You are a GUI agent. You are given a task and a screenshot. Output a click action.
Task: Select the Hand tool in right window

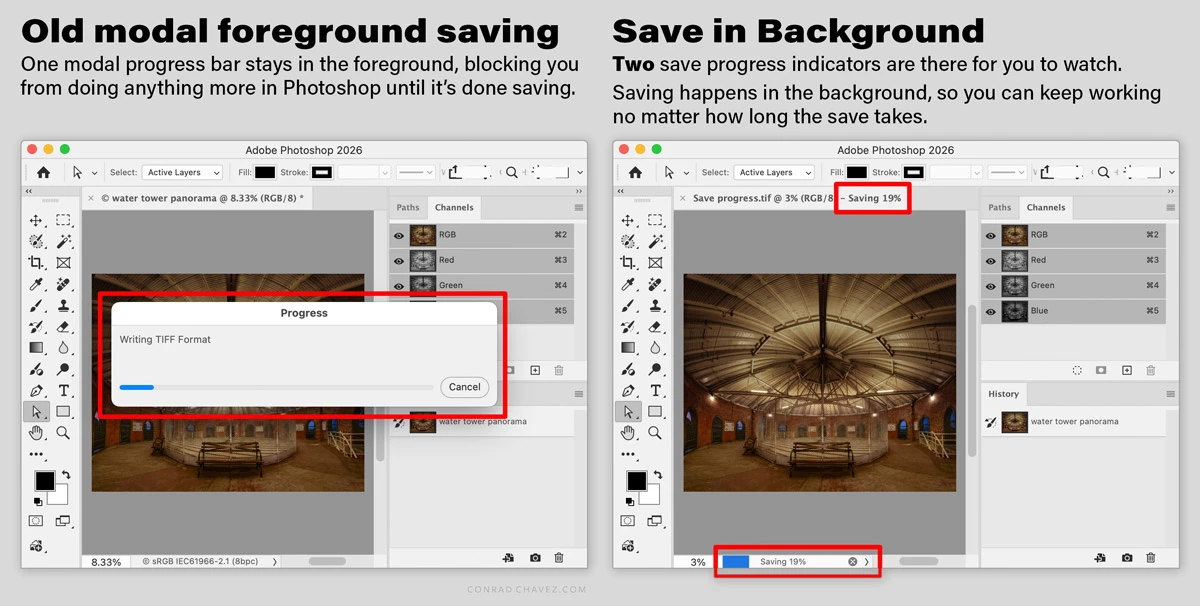(628, 433)
